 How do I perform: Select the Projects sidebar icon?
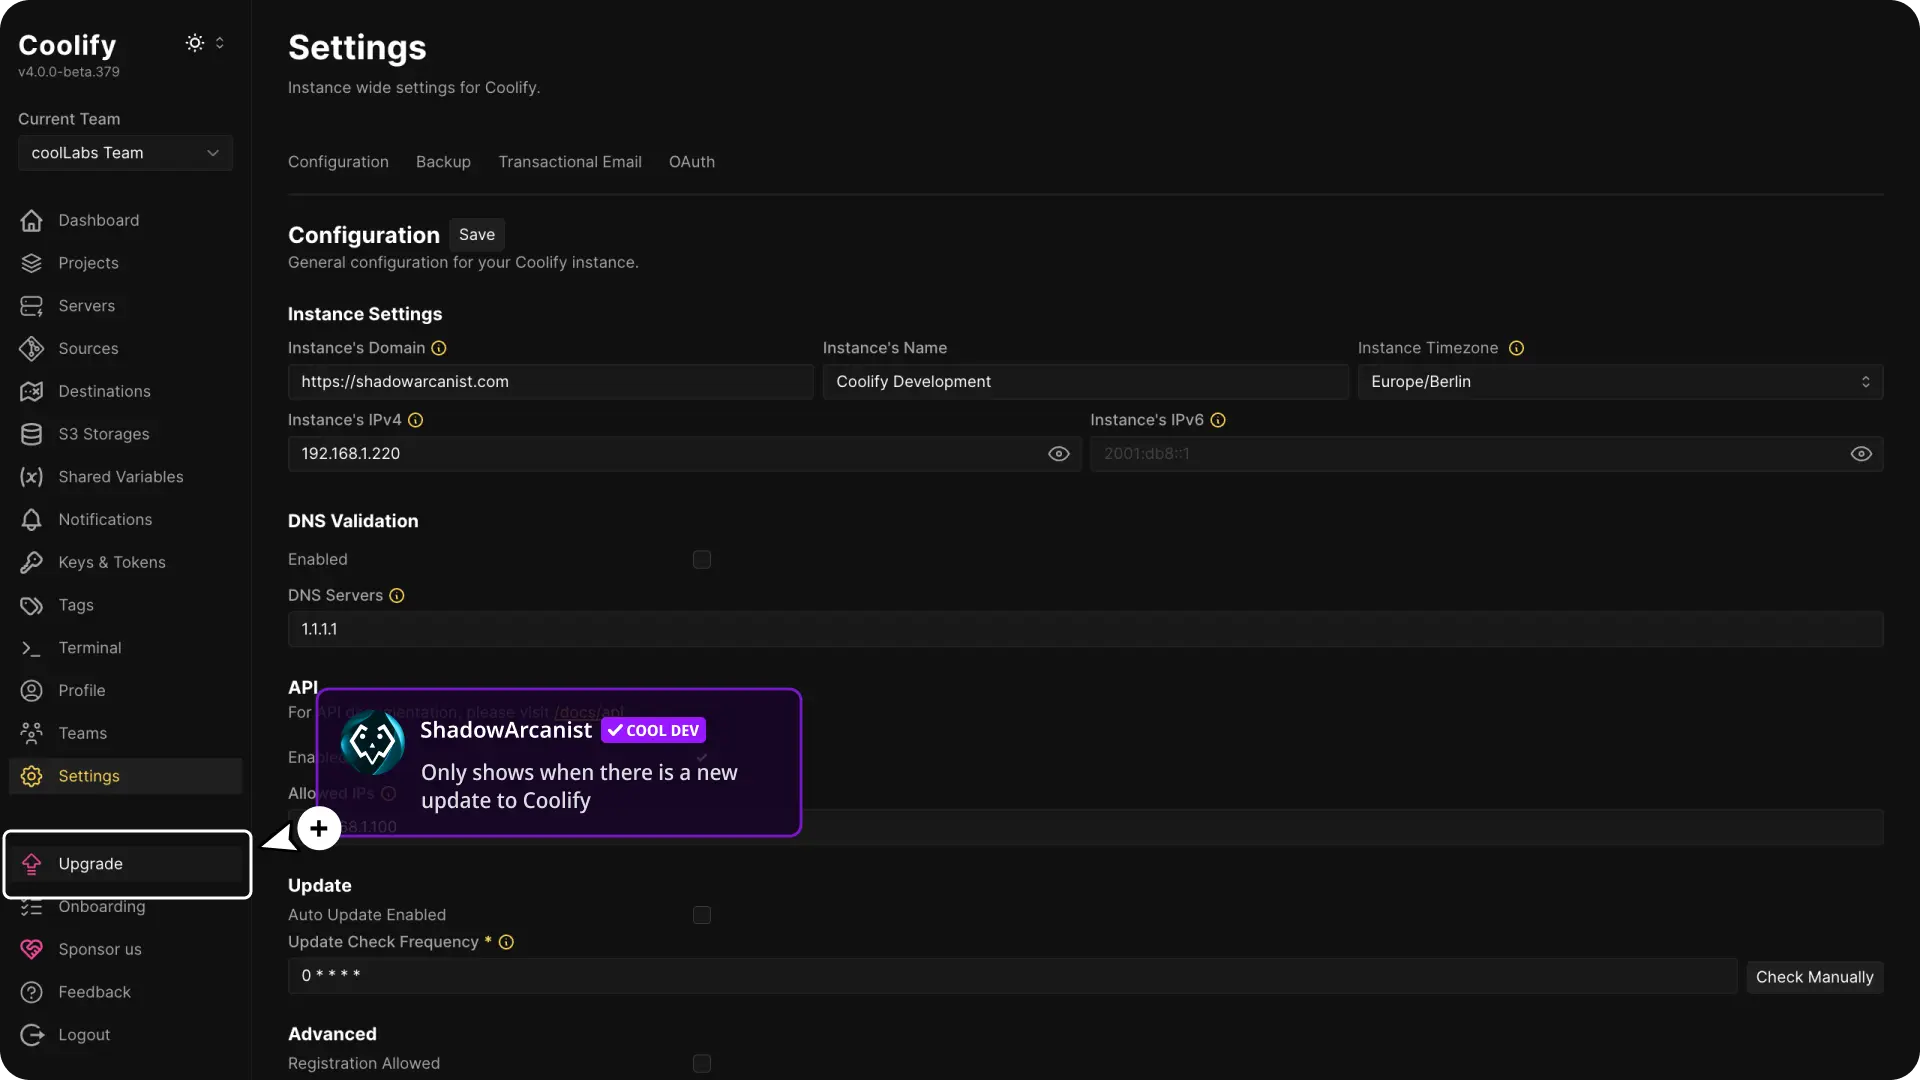pyautogui.click(x=31, y=263)
